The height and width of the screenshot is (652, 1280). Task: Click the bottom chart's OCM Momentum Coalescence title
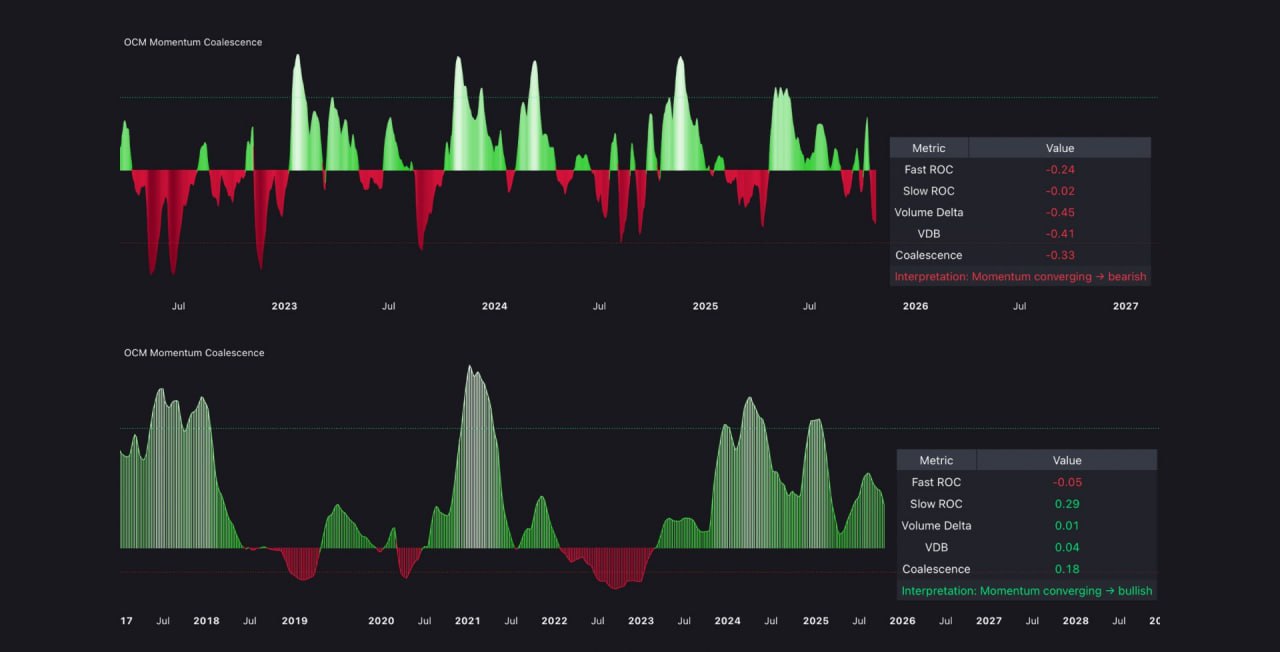[x=194, y=353]
